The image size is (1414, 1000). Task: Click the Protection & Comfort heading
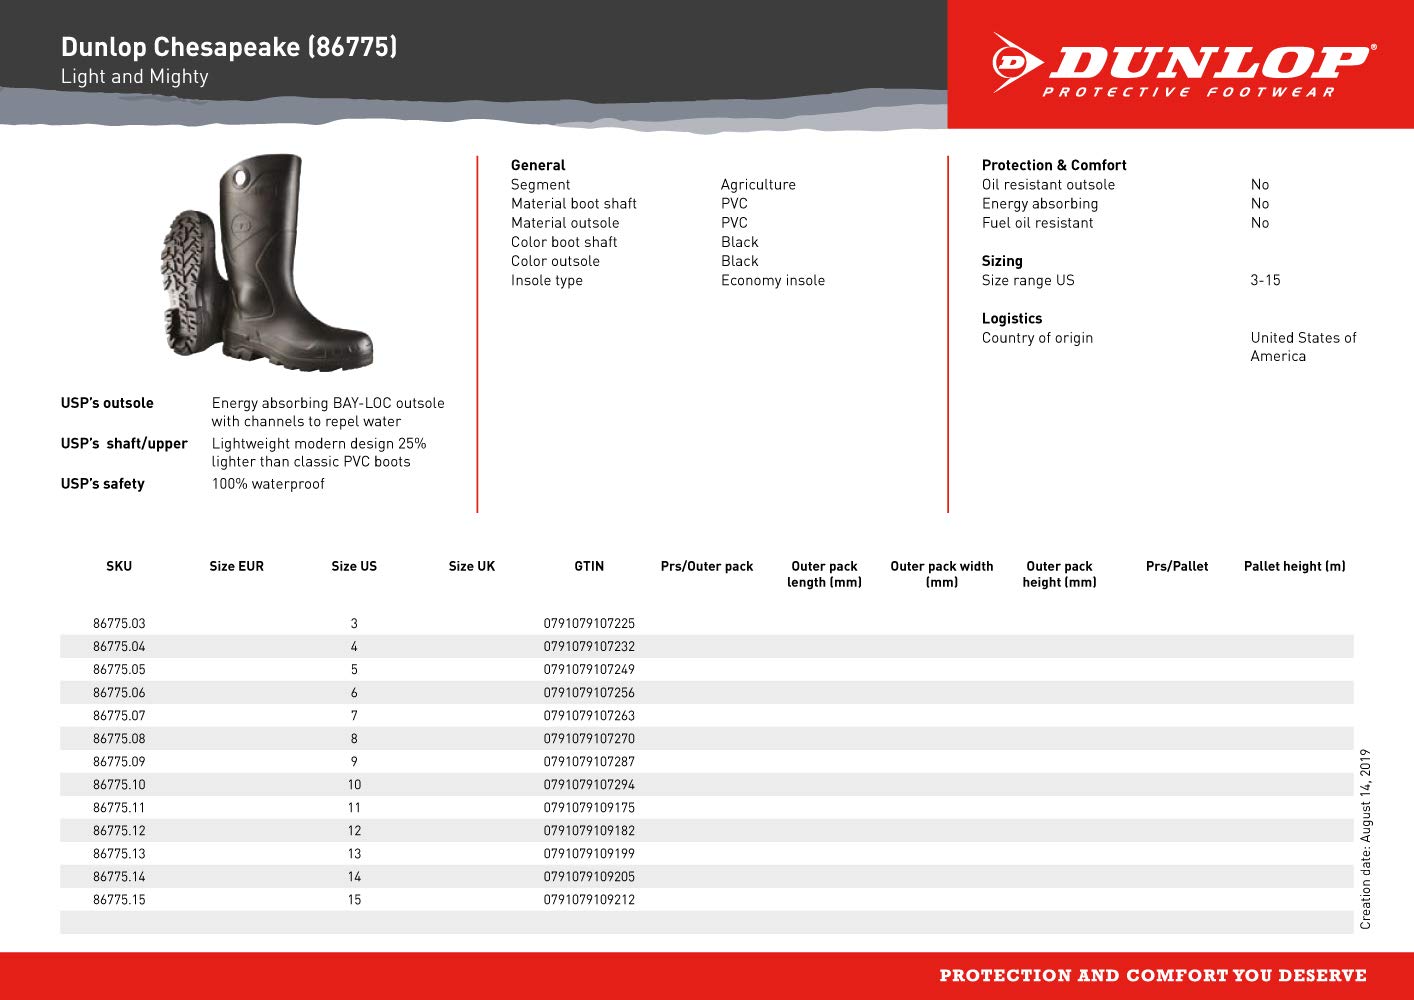[x=1054, y=165]
